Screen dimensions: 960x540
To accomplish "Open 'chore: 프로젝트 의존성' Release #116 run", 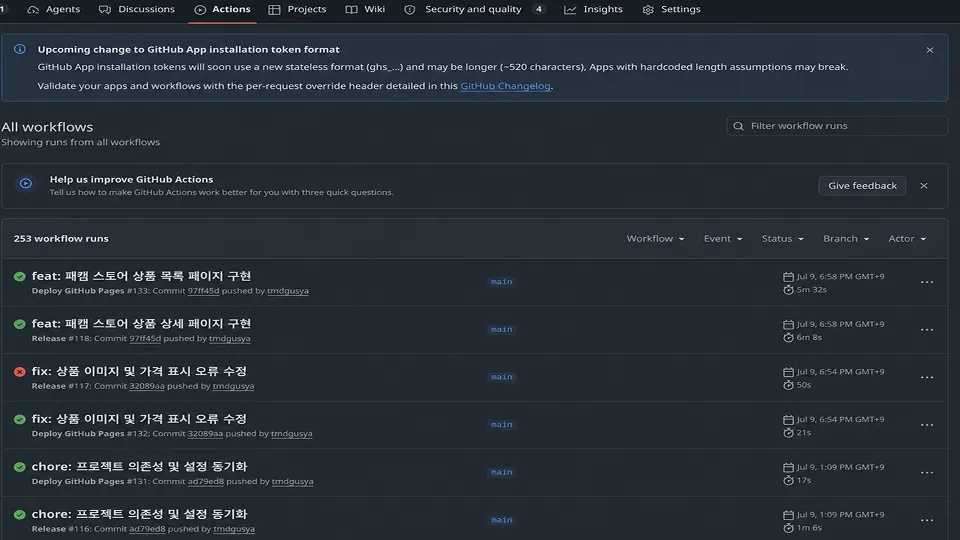I will point(140,514).
